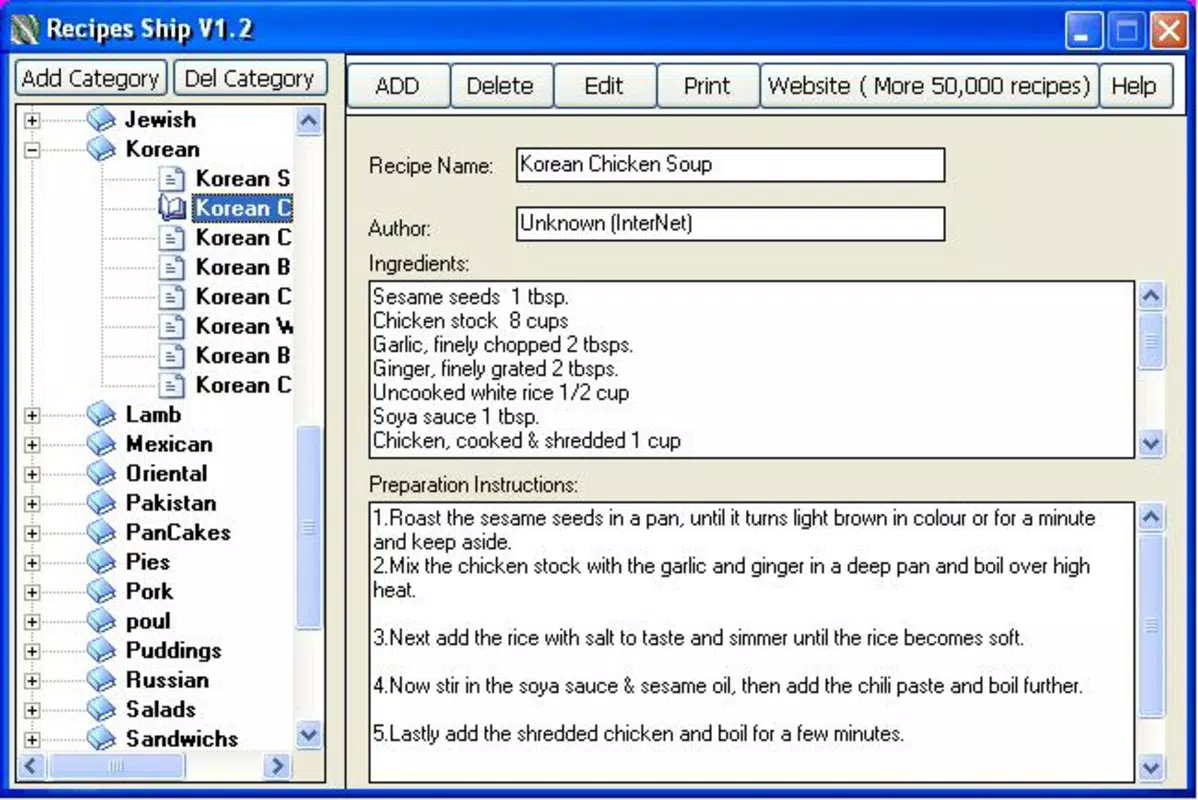The width and height of the screenshot is (1198, 800).
Task: Click the Russian category book icon
Action: click(x=101, y=680)
